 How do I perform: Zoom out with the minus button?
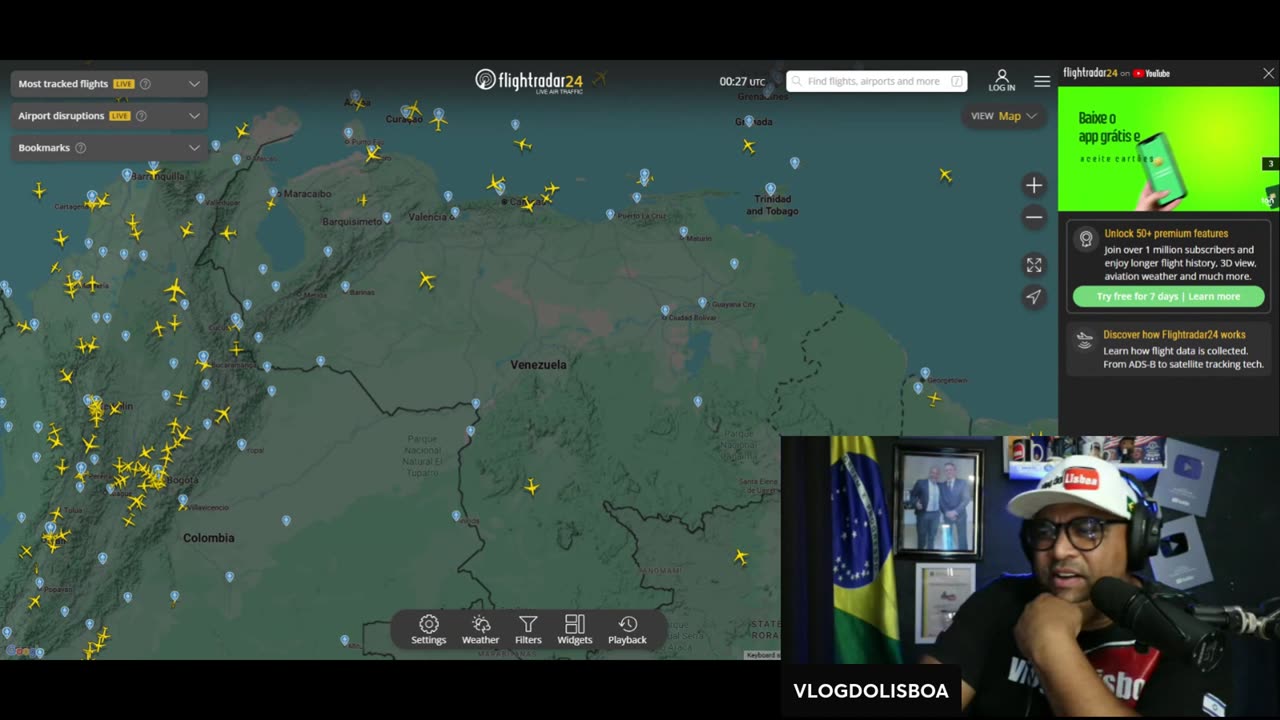(x=1034, y=217)
